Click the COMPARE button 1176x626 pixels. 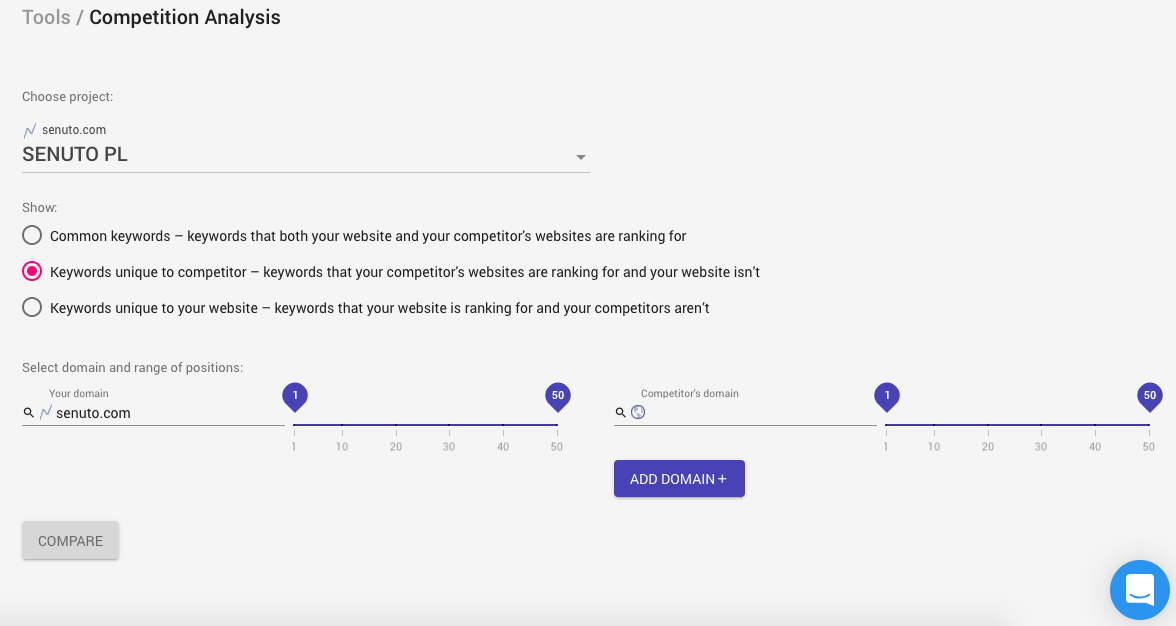point(70,541)
